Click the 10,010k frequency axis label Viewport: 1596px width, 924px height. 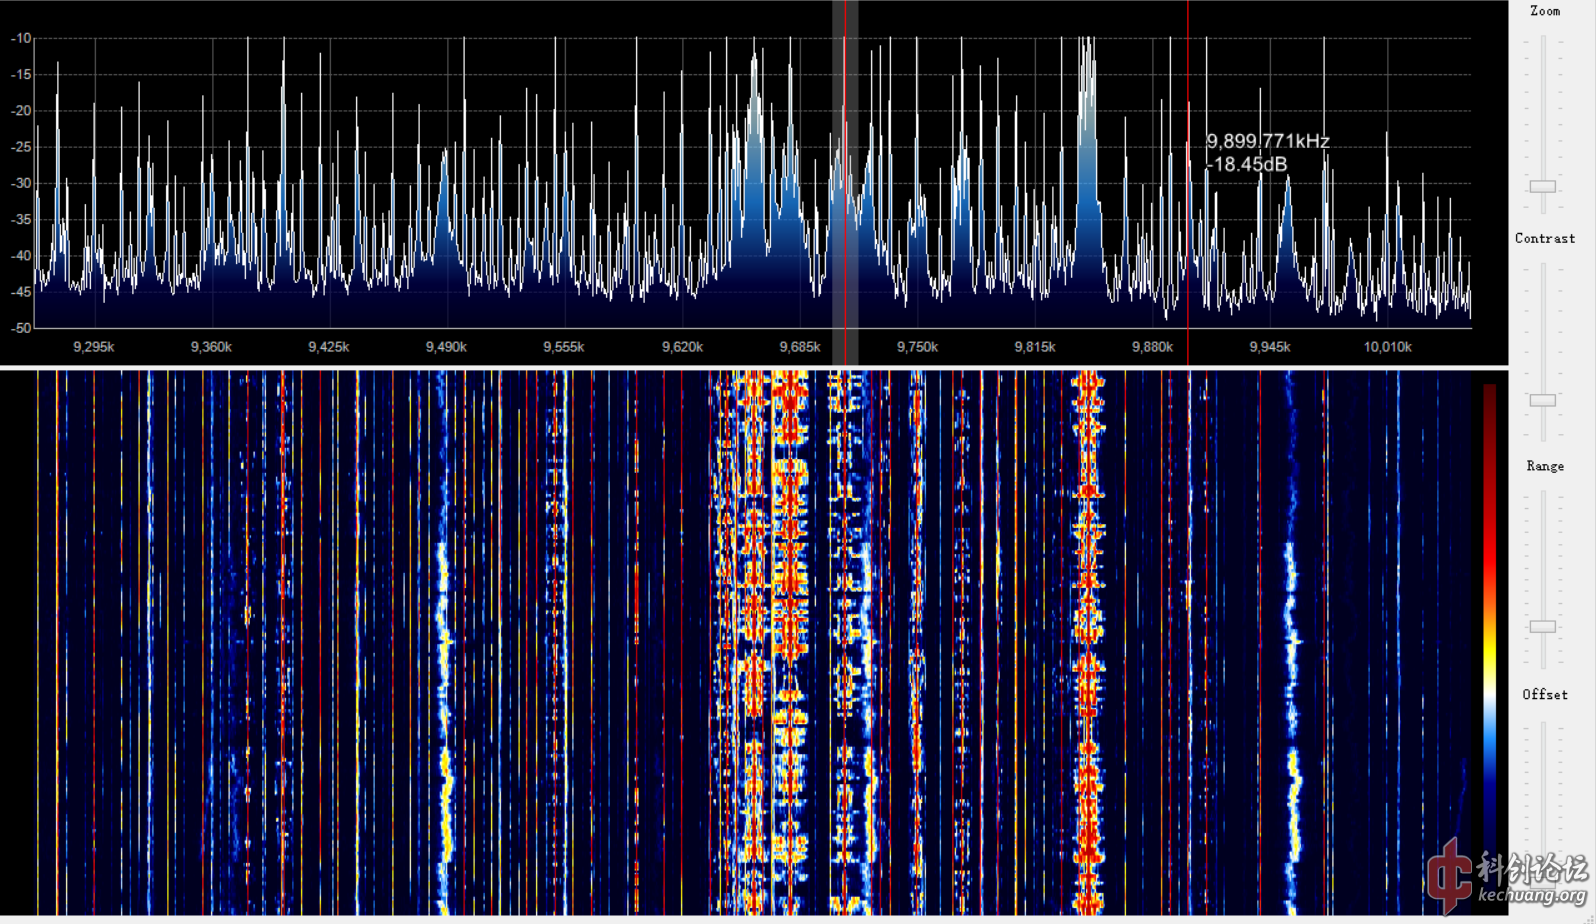coord(1387,347)
